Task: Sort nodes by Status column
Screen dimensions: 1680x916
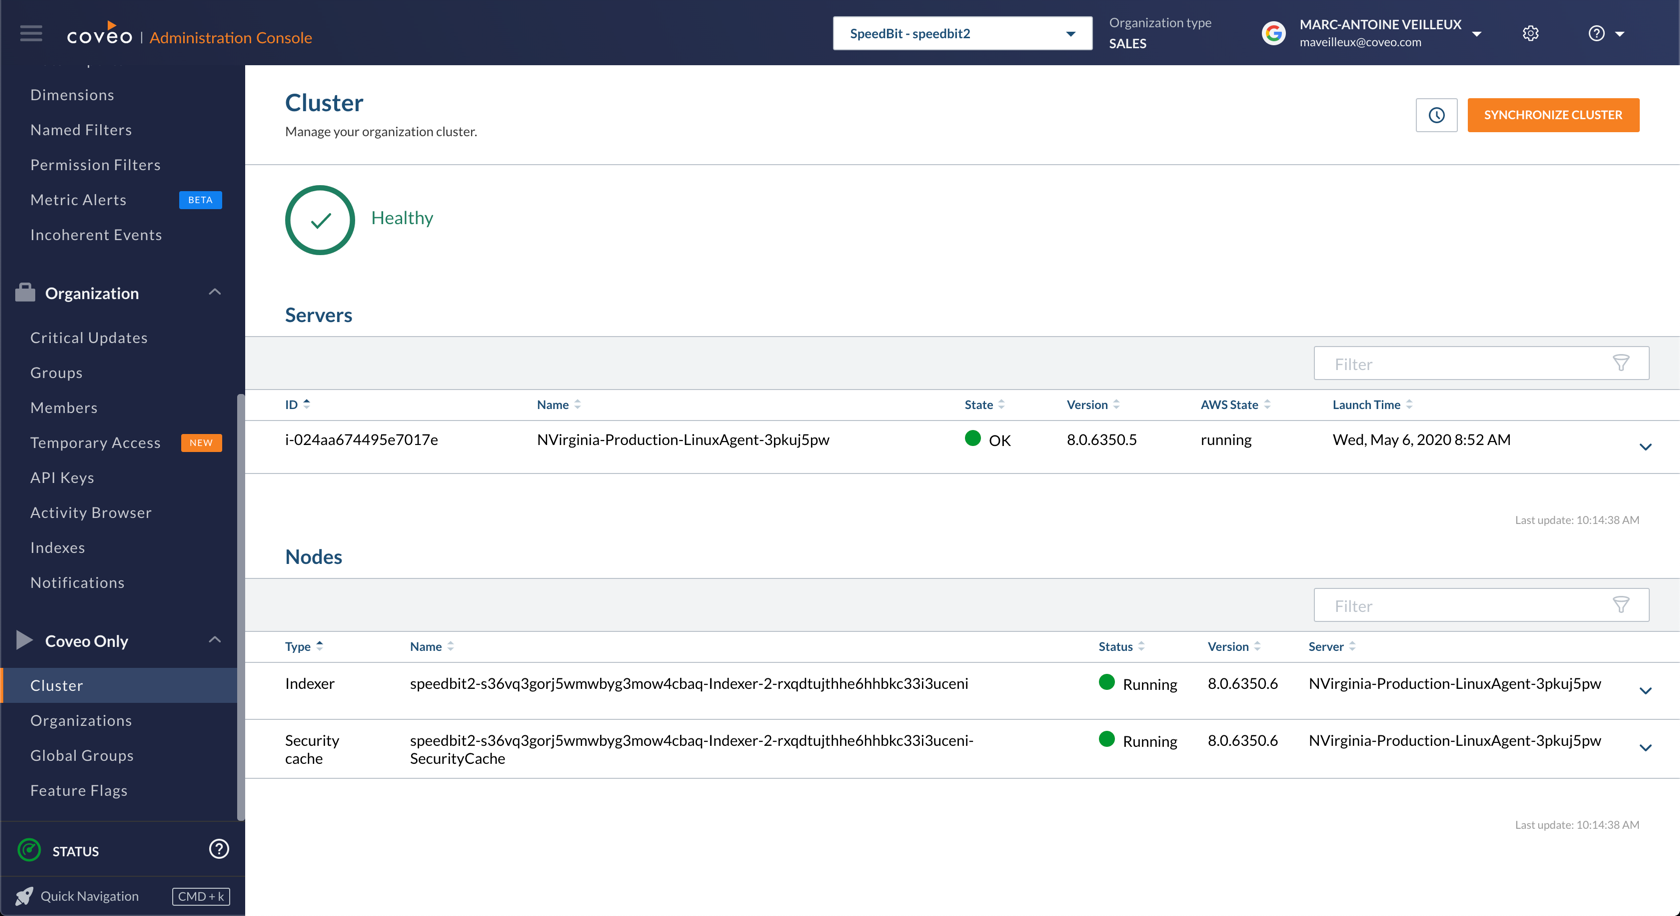Action: 1122,646
